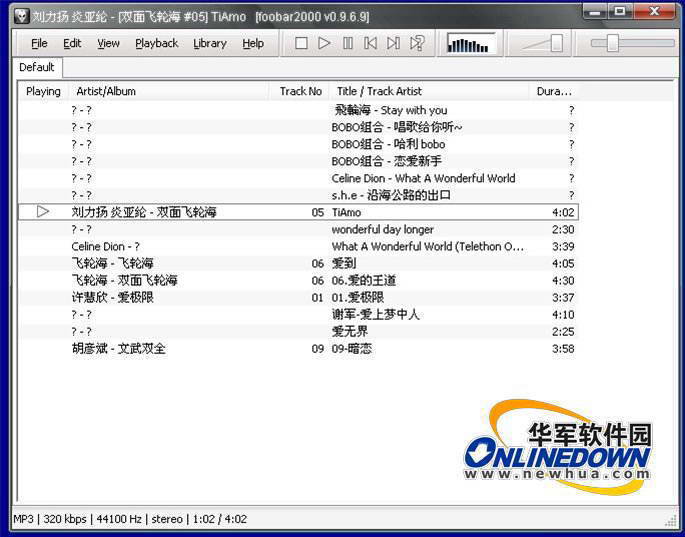The width and height of the screenshot is (685, 537).
Task: Select the '01.爱极限' track
Action: pyautogui.click(x=358, y=298)
